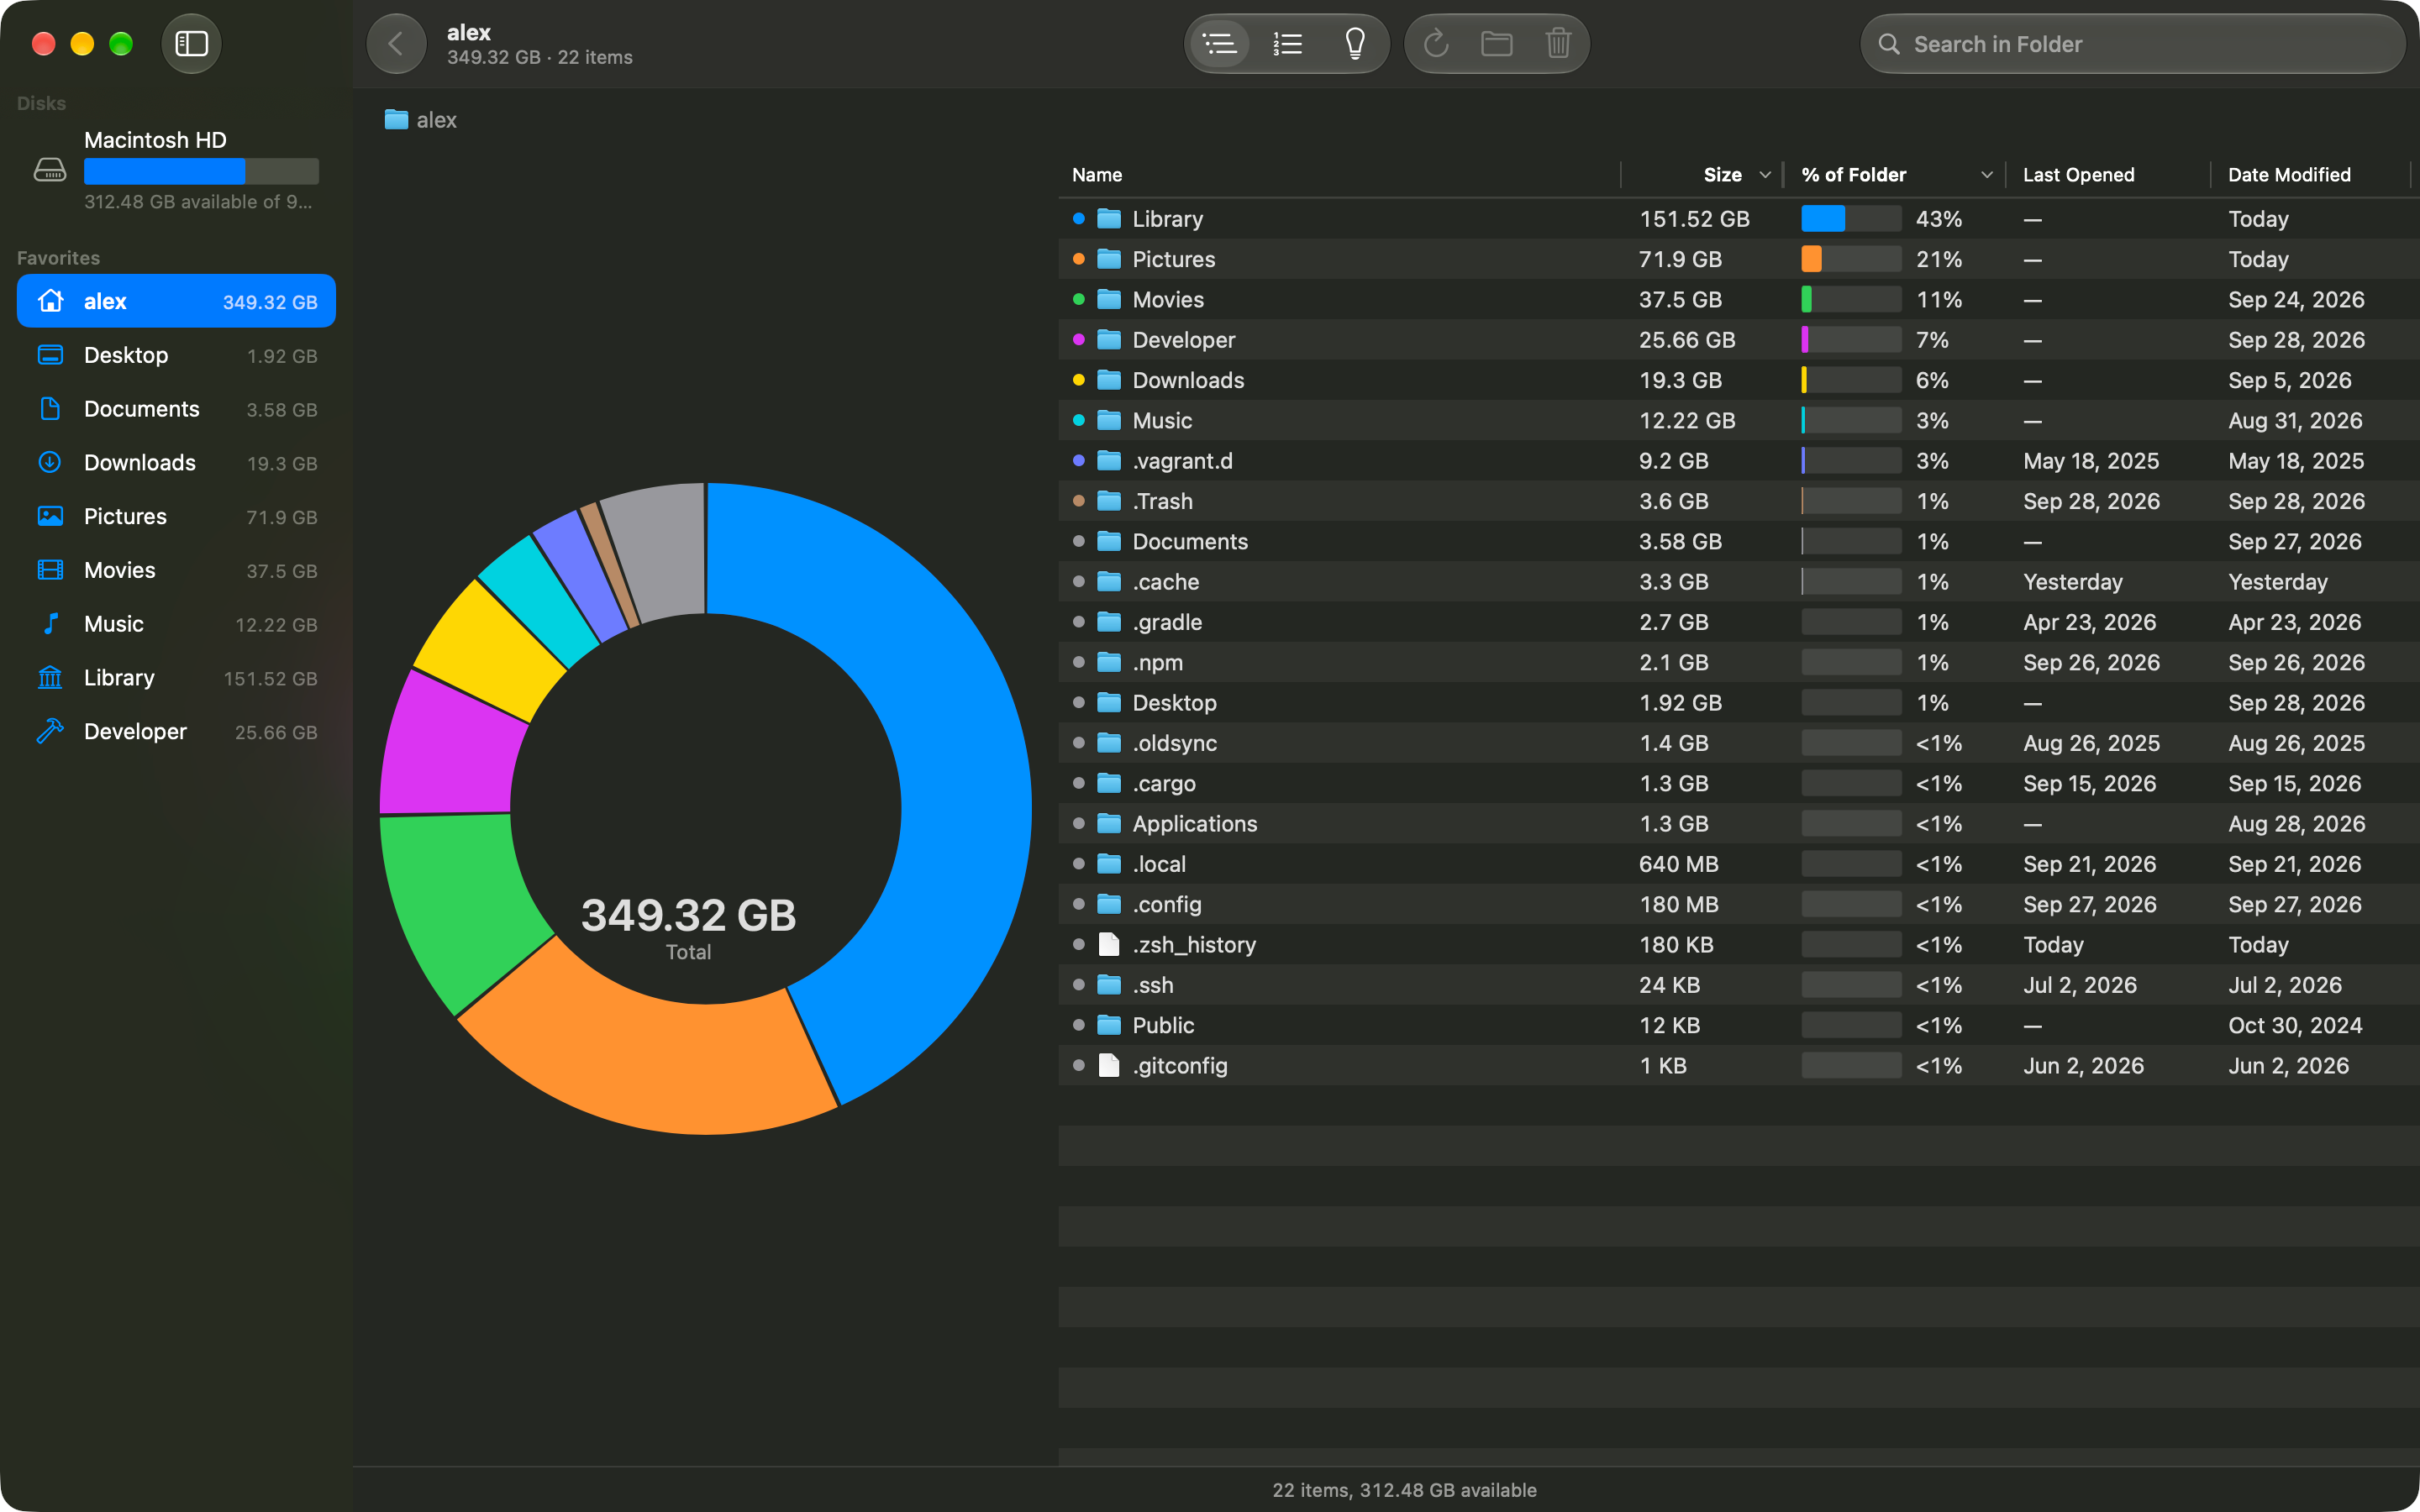
Task: Open Documents in the sidebar
Action: [x=176, y=409]
